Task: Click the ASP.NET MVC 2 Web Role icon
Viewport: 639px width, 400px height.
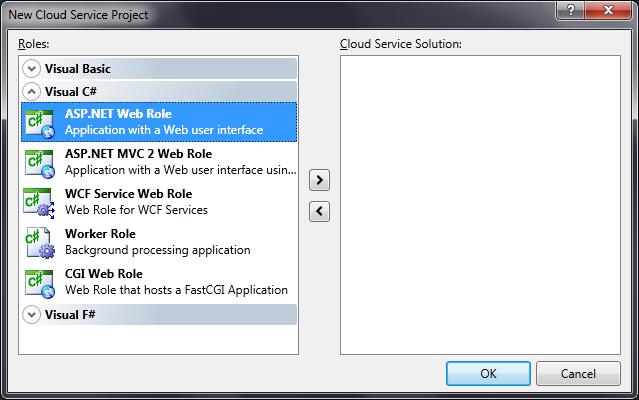Action: pos(39,162)
